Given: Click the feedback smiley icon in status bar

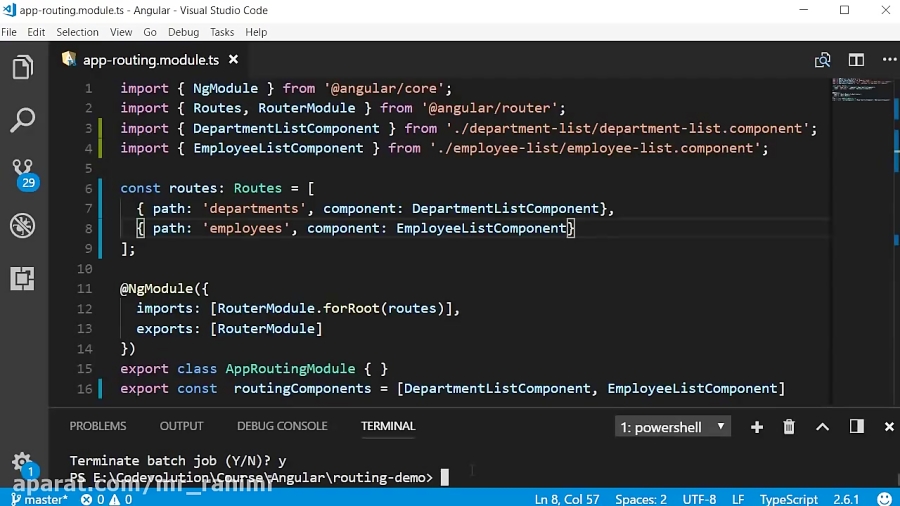Looking at the screenshot, I should pos(885,499).
